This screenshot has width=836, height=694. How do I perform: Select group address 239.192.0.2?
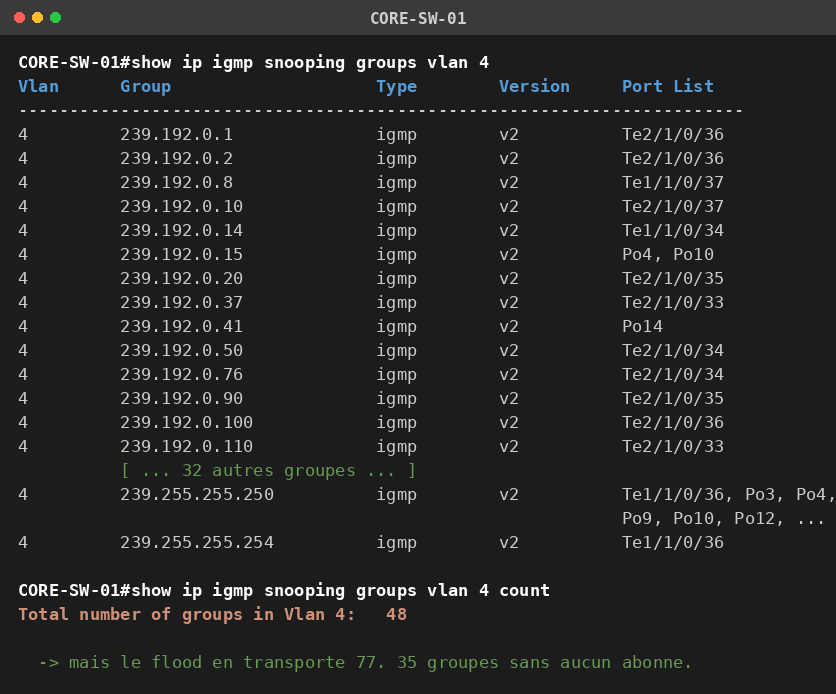pos(176,158)
